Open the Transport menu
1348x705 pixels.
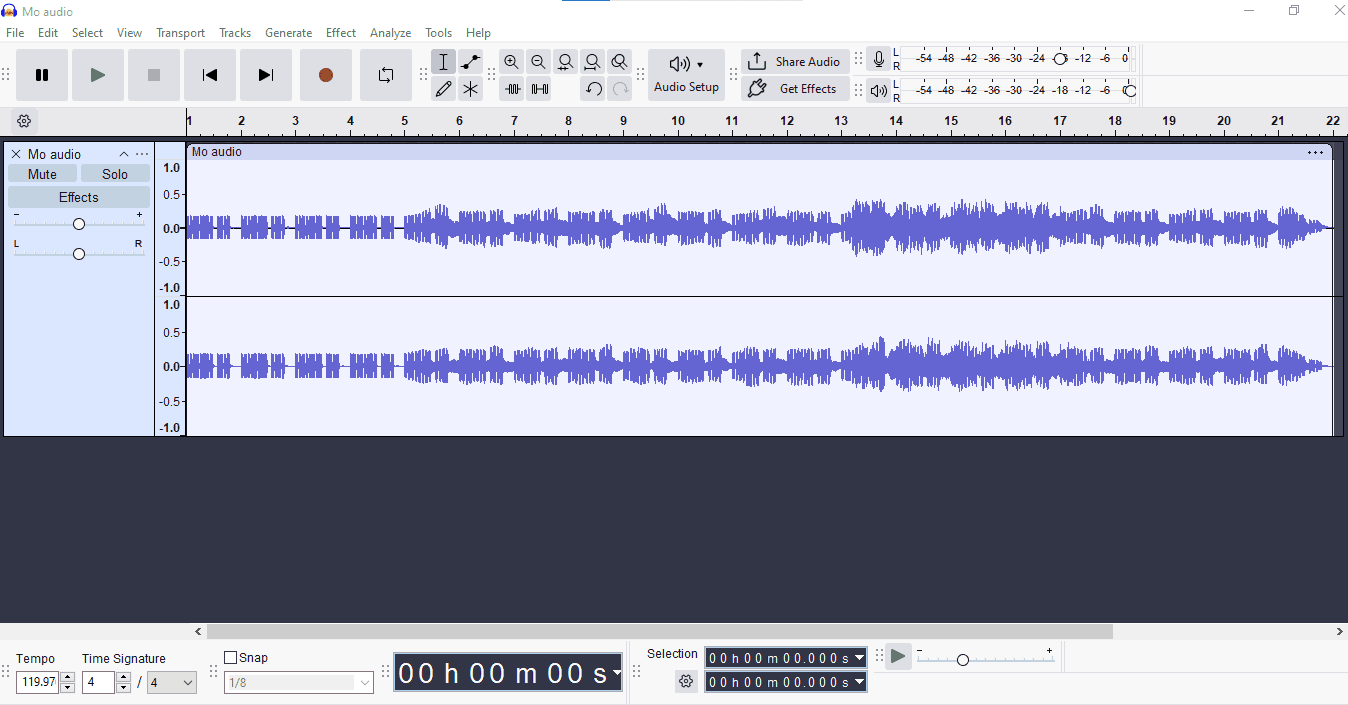180,33
